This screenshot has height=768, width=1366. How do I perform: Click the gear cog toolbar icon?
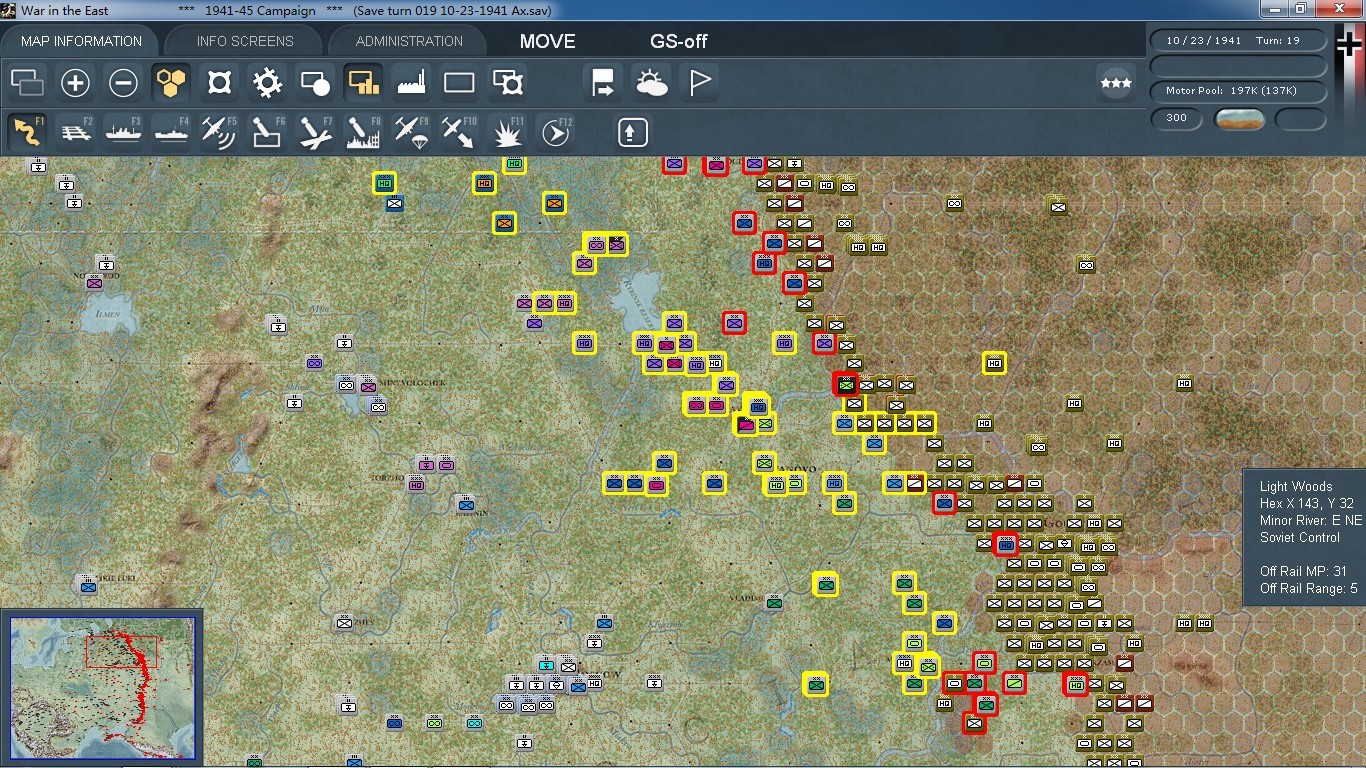tap(267, 83)
